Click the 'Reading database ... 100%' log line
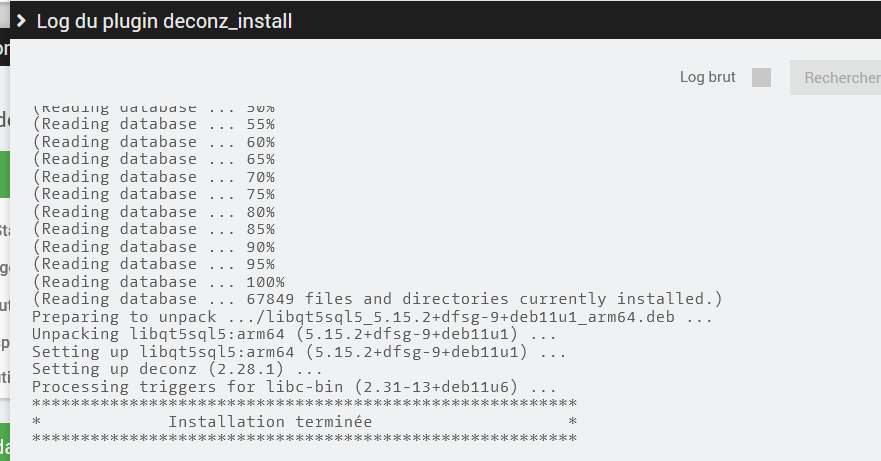Viewport: 881px width, 461px height. pyautogui.click(x=158, y=282)
